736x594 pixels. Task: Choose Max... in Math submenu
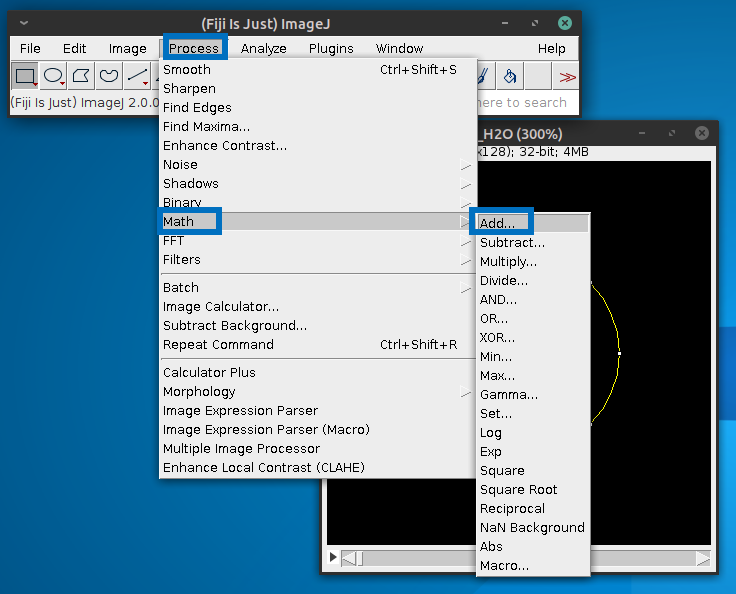(x=533, y=376)
